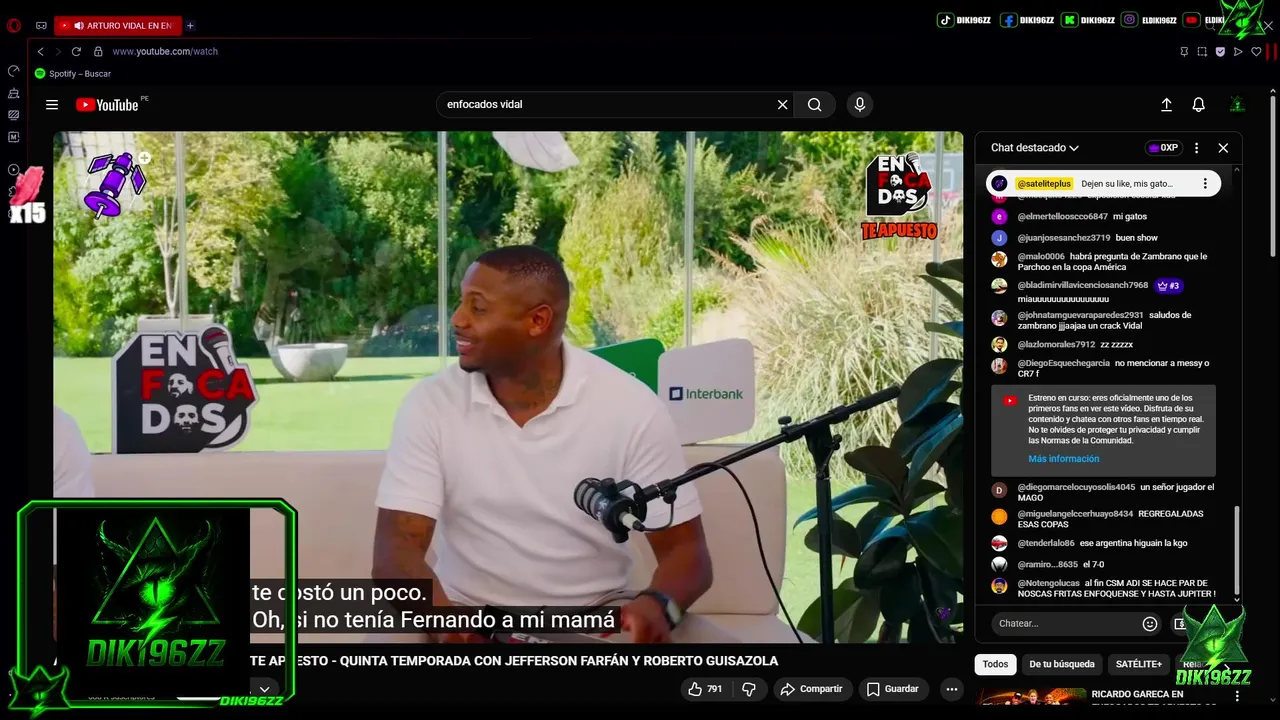Open the YouTube account avatar menu

(x=1237, y=105)
